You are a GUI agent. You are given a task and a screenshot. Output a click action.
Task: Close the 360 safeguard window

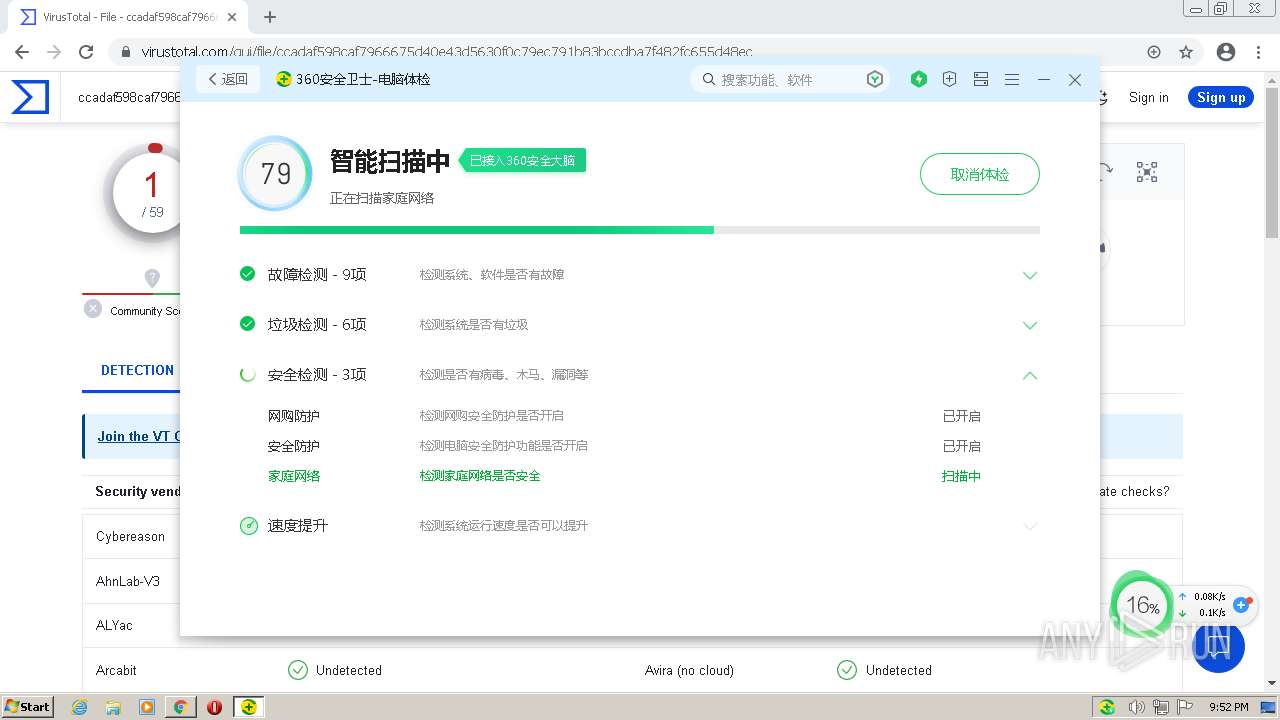(x=1075, y=79)
